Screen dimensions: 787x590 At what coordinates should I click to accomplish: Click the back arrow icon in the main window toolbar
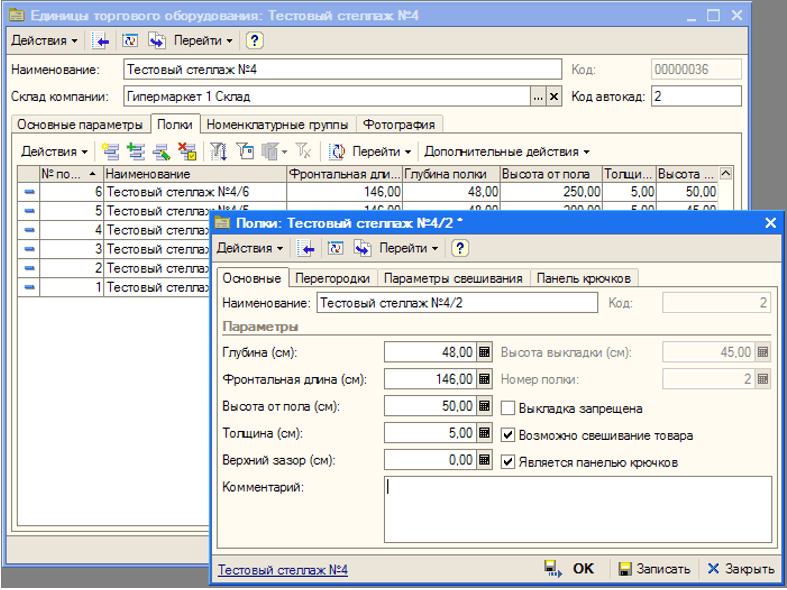[100, 41]
